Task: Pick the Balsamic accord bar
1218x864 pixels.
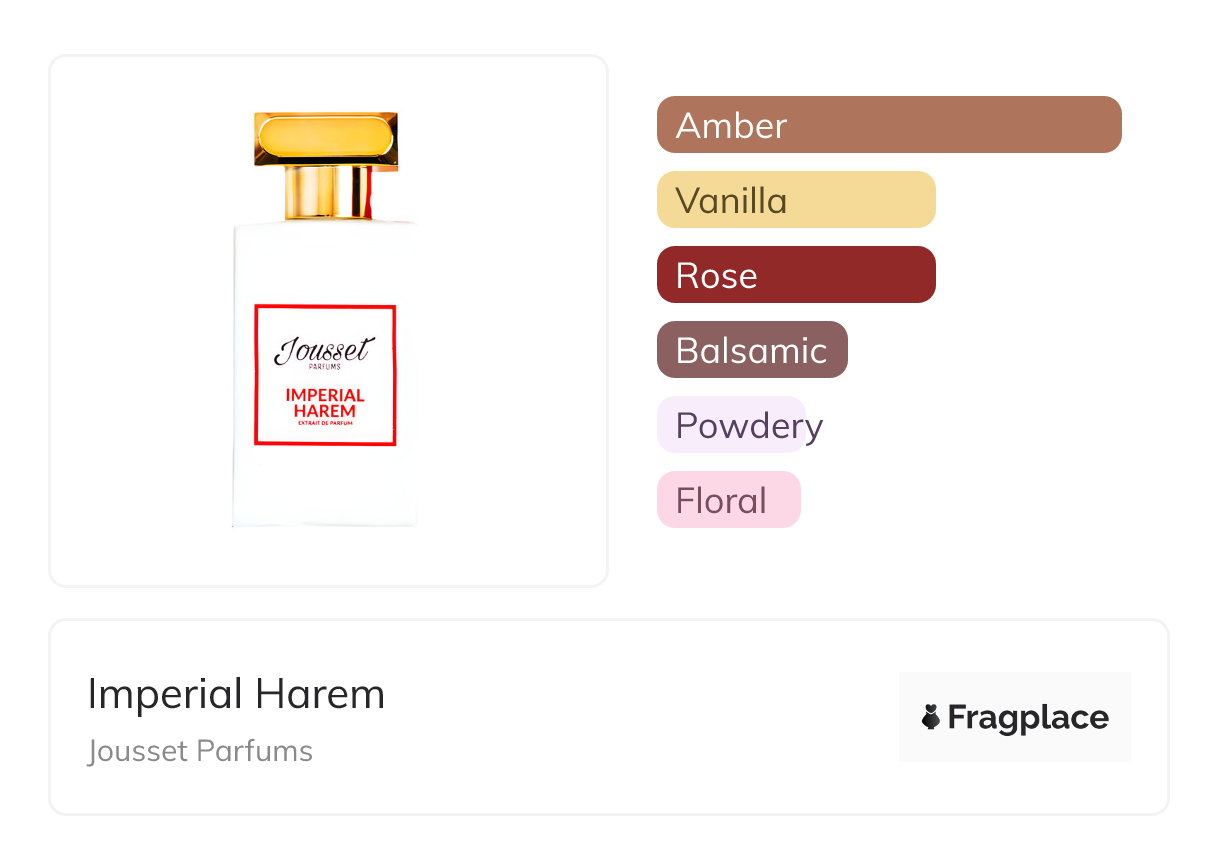Action: tap(751, 350)
